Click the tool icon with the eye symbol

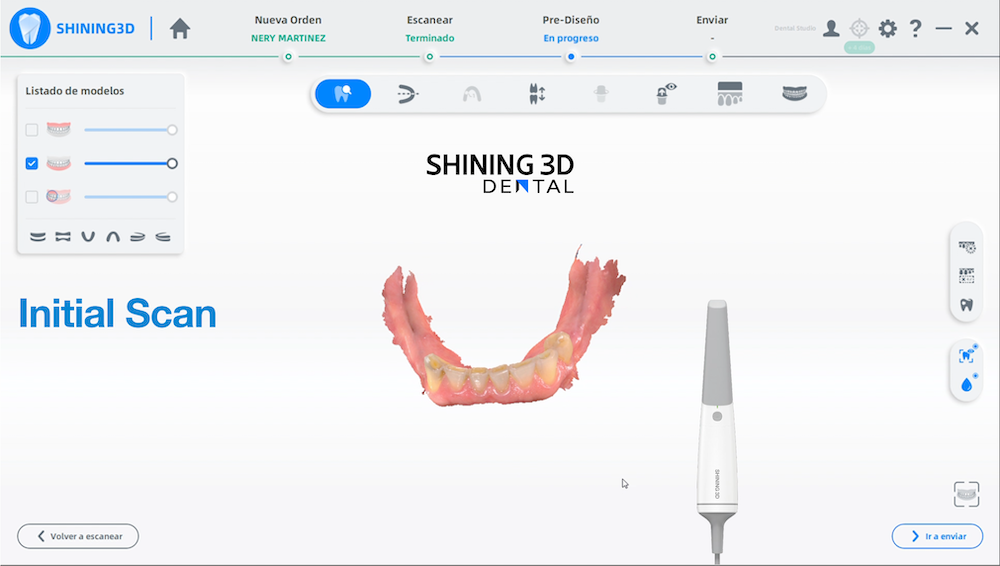pos(666,94)
